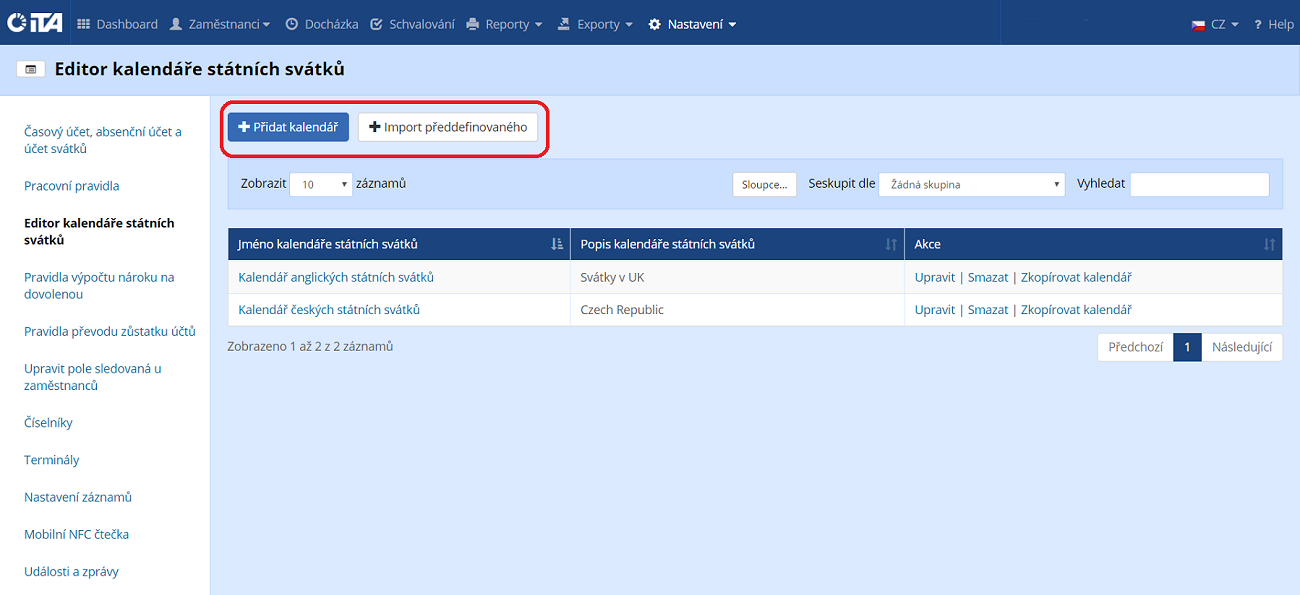This screenshot has width=1300, height=595.
Task: Expand the Zaměstnanci menu
Action: coord(220,24)
